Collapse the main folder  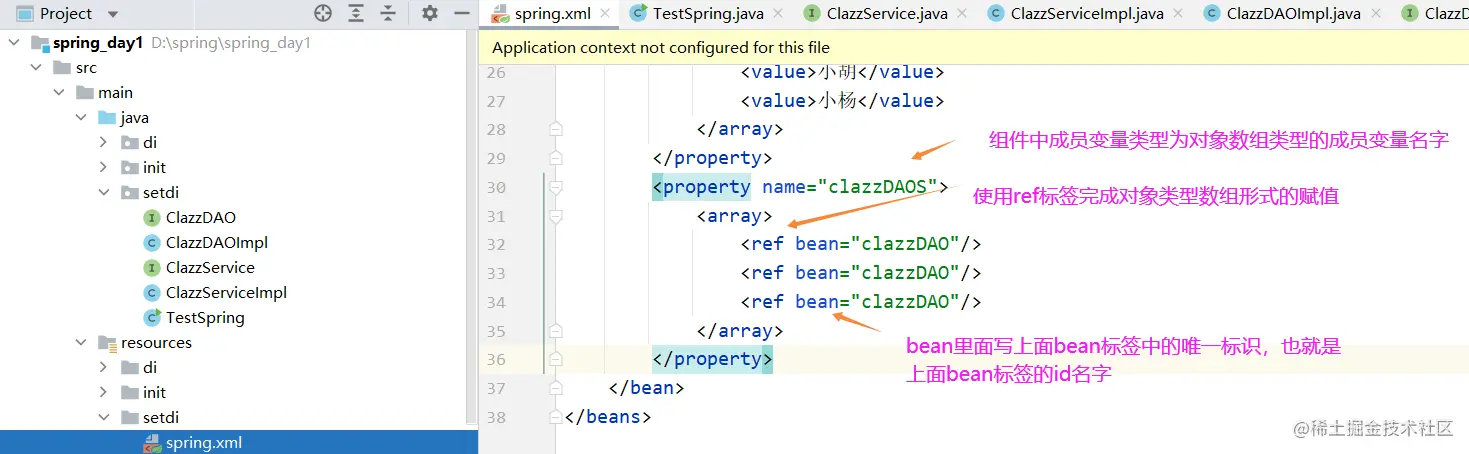[x=59, y=93]
